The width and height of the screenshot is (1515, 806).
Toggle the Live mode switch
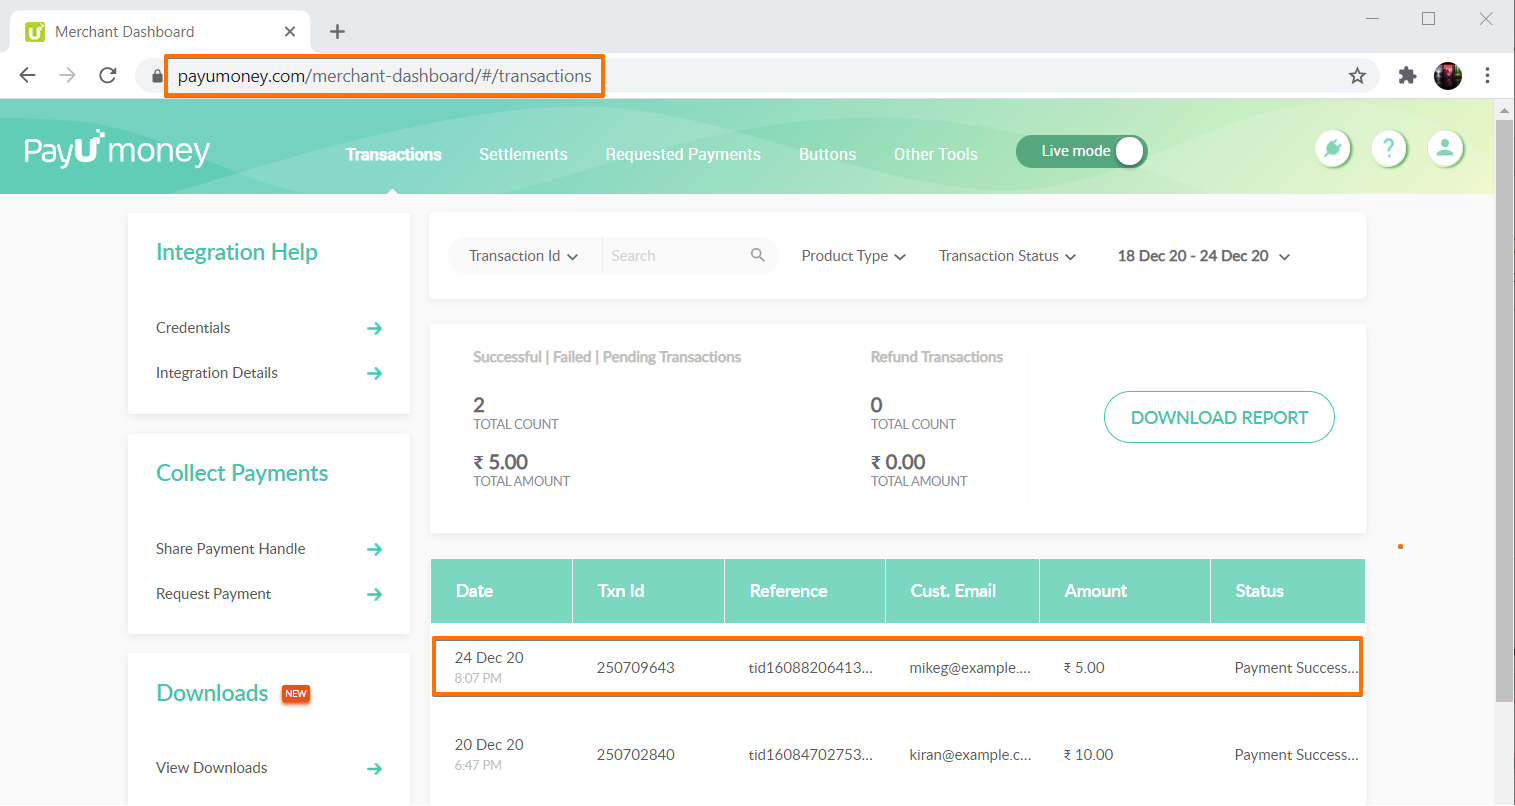[1082, 151]
